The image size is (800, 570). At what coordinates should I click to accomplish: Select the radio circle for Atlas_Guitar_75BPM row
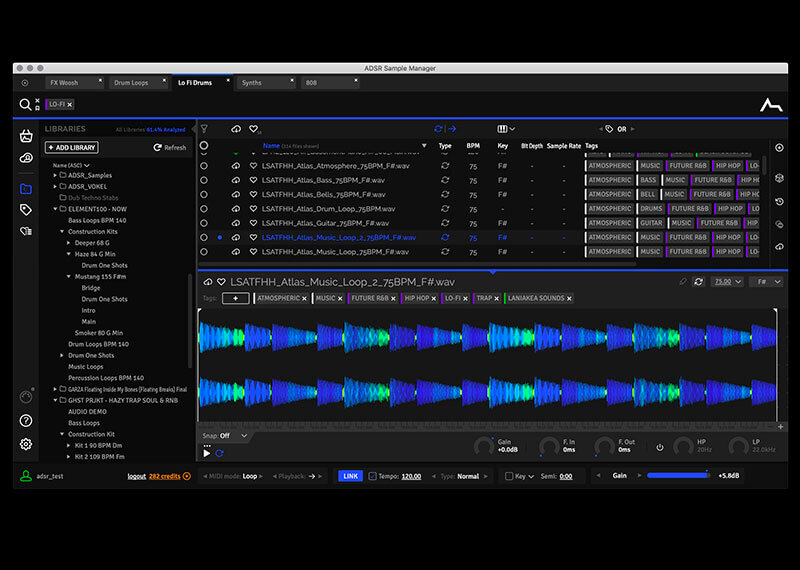(204, 223)
